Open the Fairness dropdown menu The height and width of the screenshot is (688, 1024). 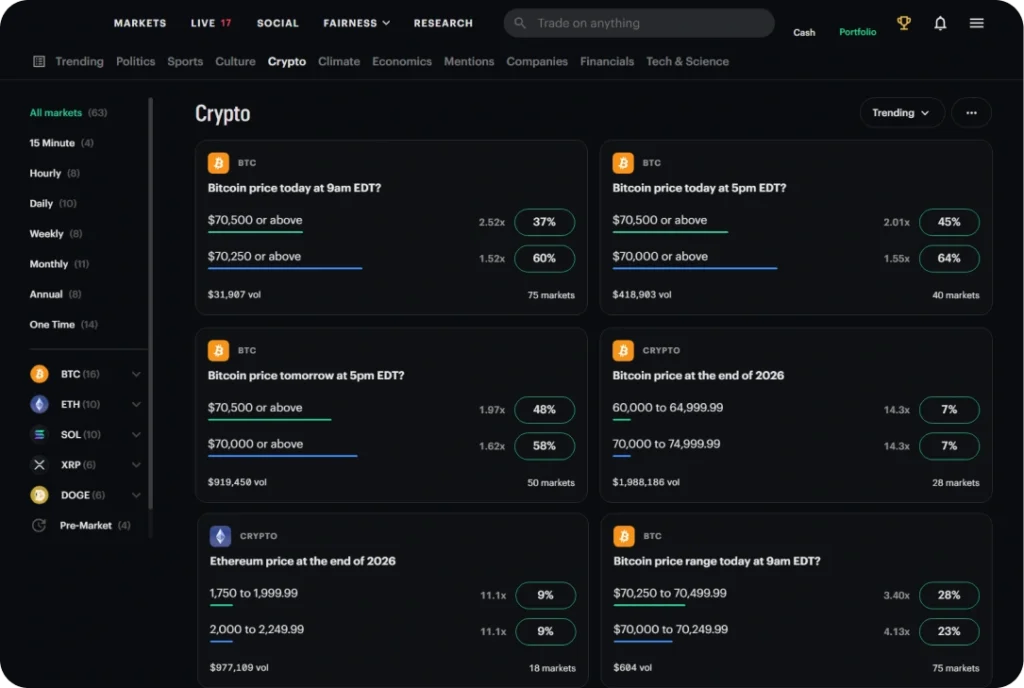357,23
